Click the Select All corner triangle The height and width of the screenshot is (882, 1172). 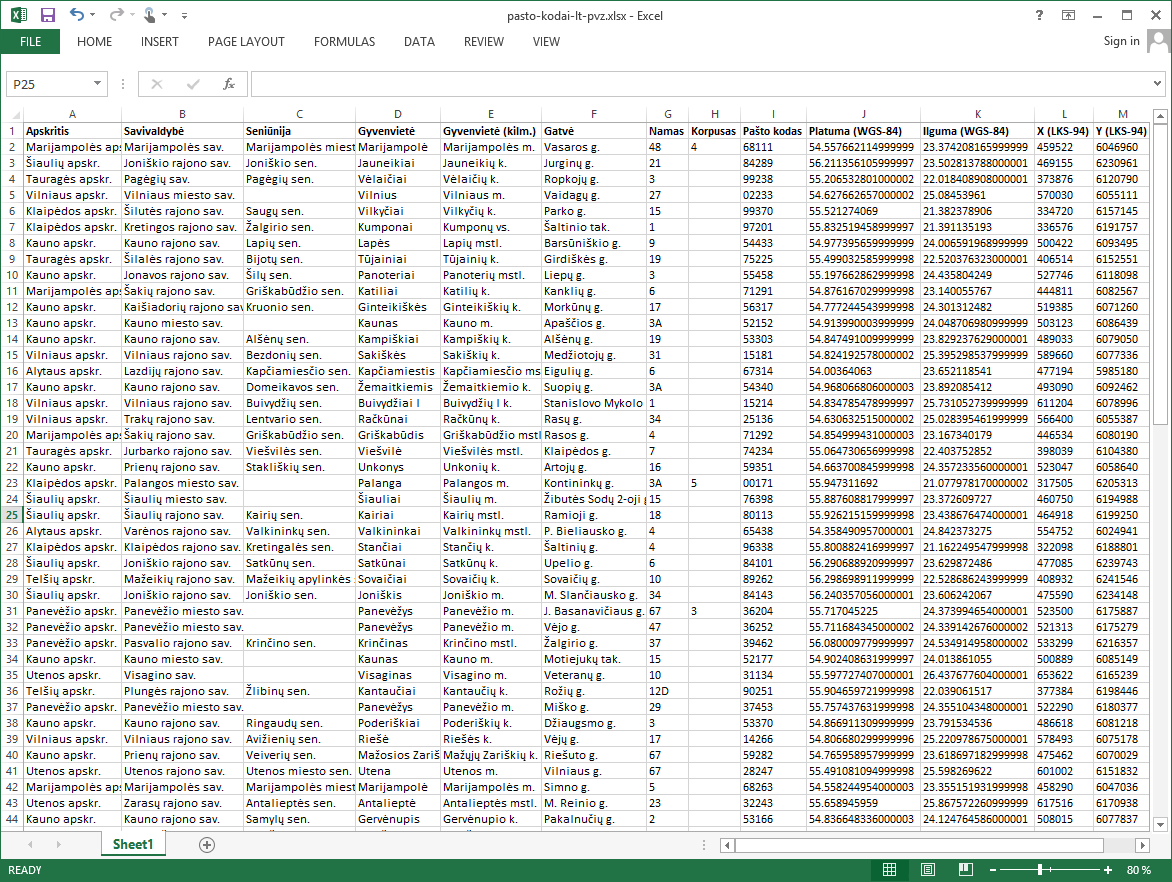(x=16, y=114)
